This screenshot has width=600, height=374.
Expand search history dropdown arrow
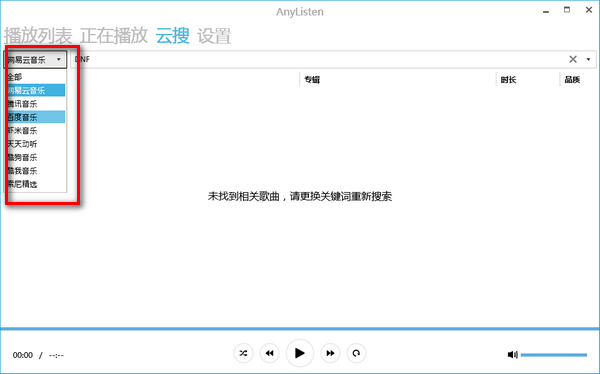(x=589, y=59)
